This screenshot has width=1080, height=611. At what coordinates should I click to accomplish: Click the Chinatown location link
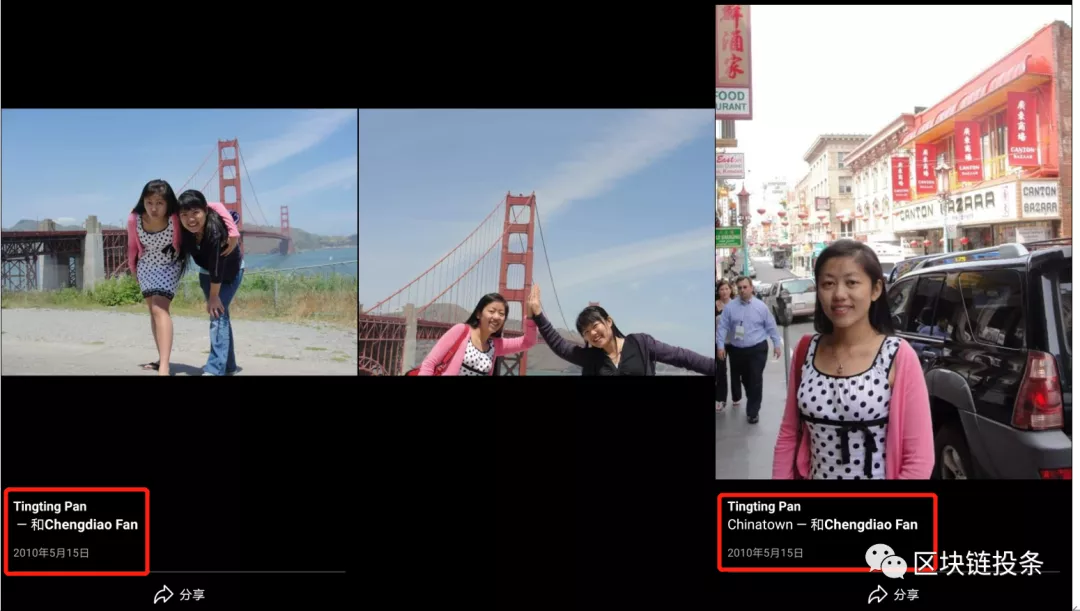[x=760, y=525]
